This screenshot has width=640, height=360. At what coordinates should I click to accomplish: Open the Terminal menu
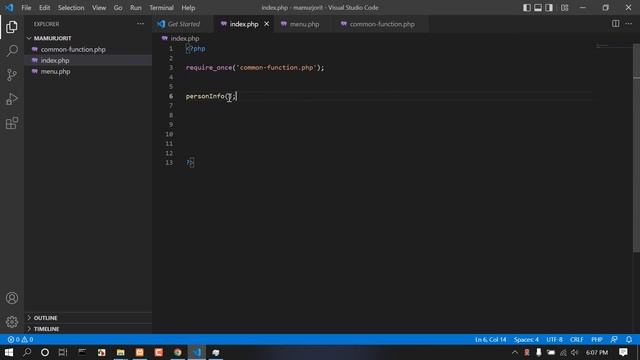tap(161, 7)
